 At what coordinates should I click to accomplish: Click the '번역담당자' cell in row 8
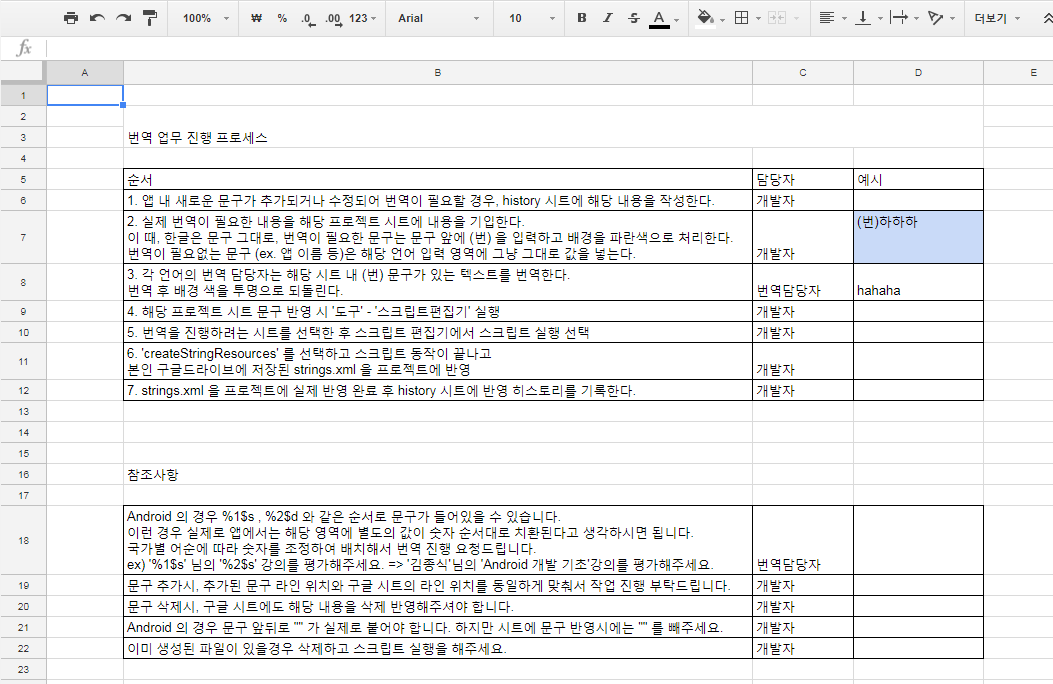click(803, 282)
